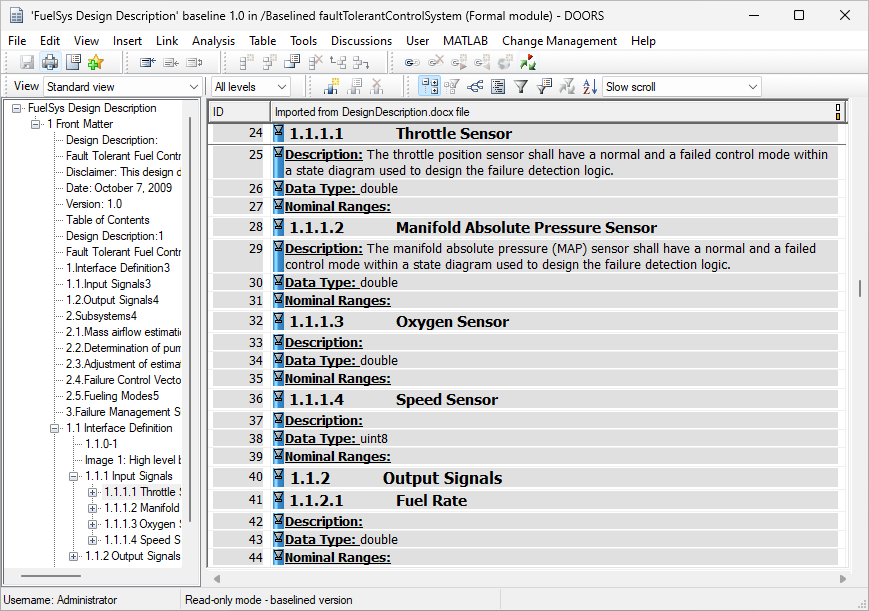Open the Link menu
Image resolution: width=869 pixels, height=611 pixels.
coord(167,41)
